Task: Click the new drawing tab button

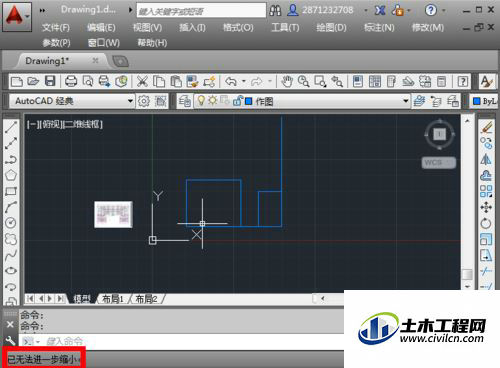Action: (120, 61)
